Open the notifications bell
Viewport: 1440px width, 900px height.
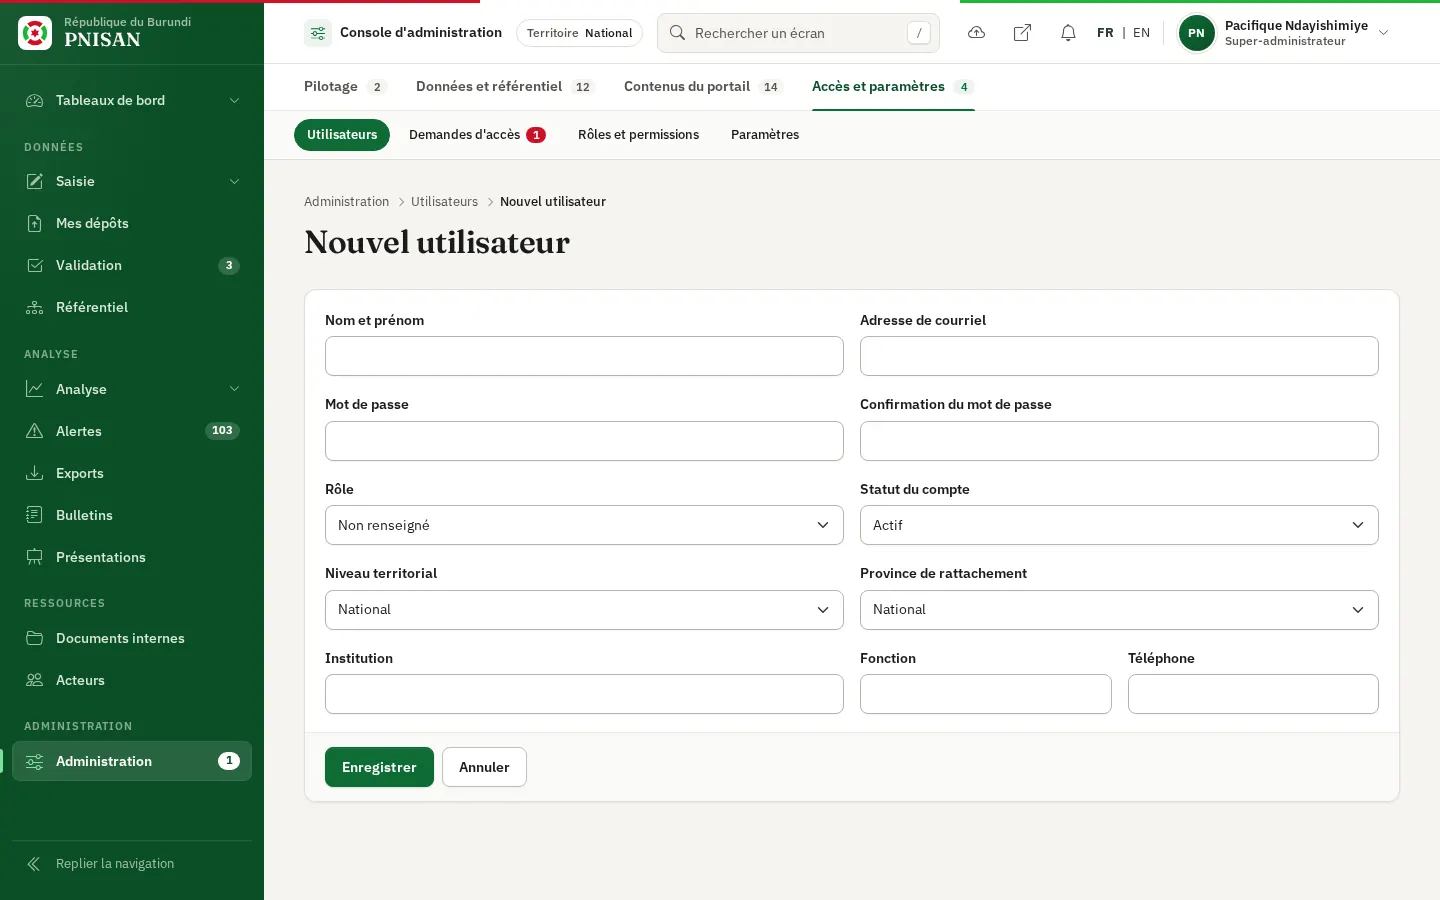click(1068, 33)
